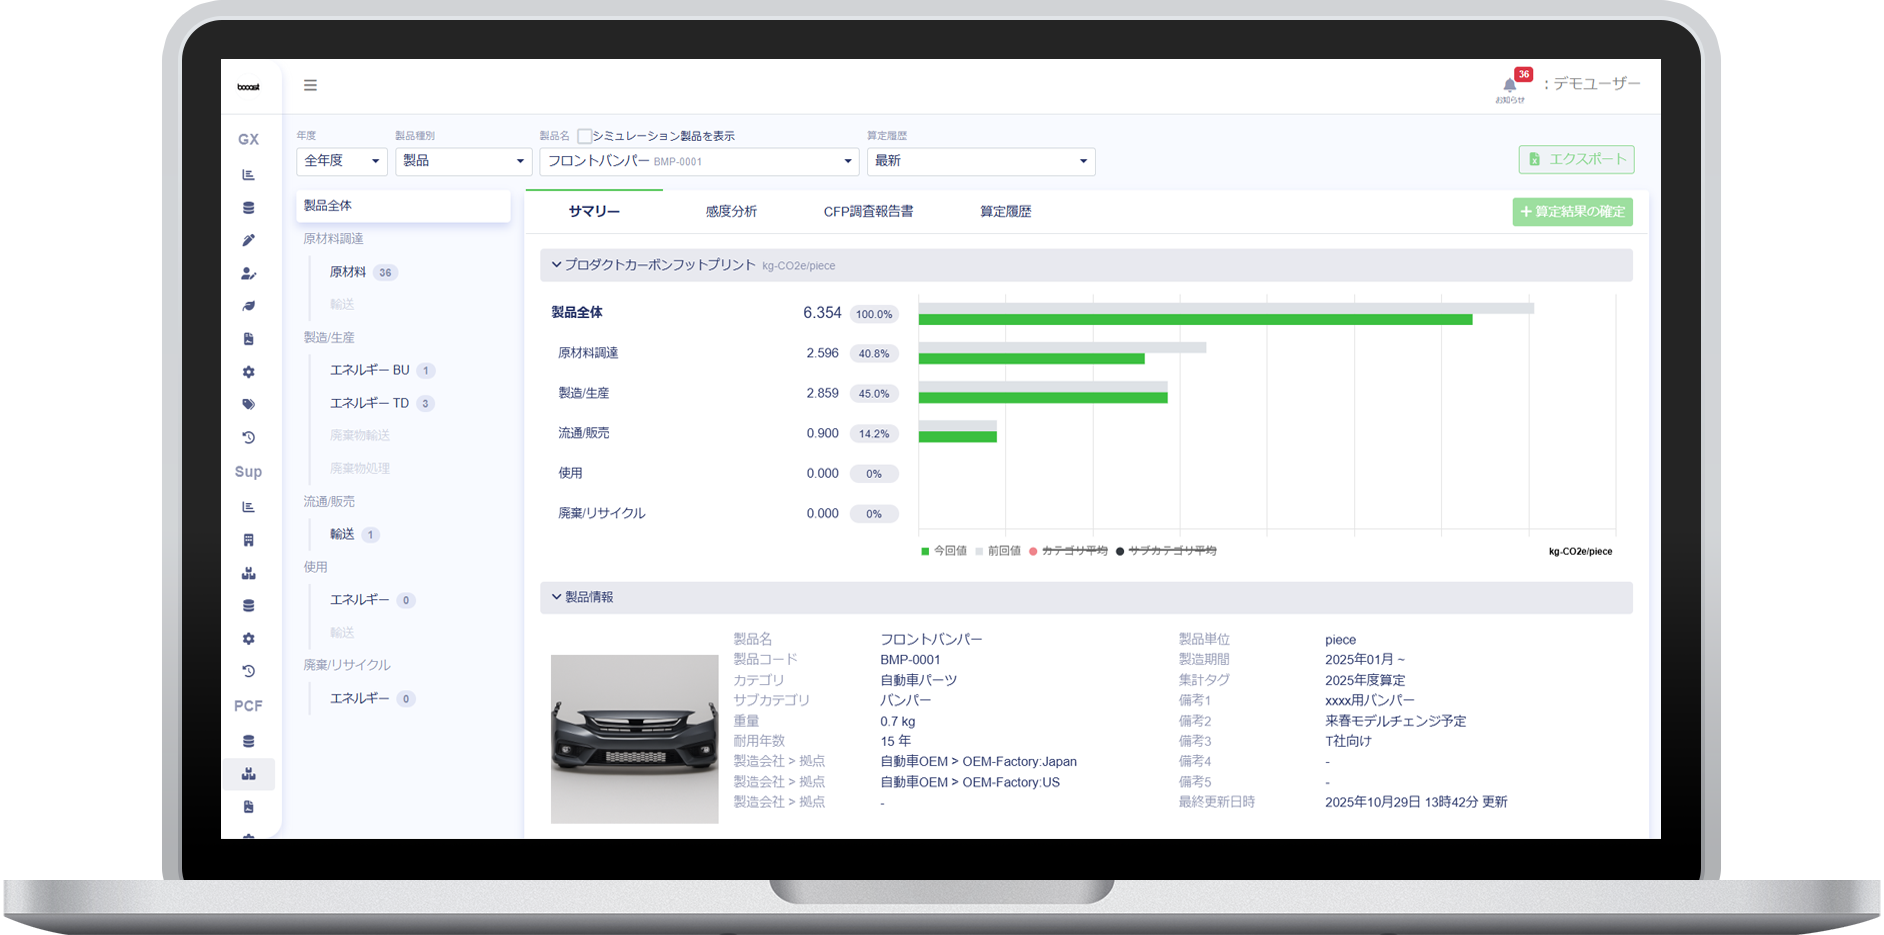Screen dimensions: 1884x935
Task: Click the 自動車OEM > OEM-Factory:Japan value
Action: point(978,762)
